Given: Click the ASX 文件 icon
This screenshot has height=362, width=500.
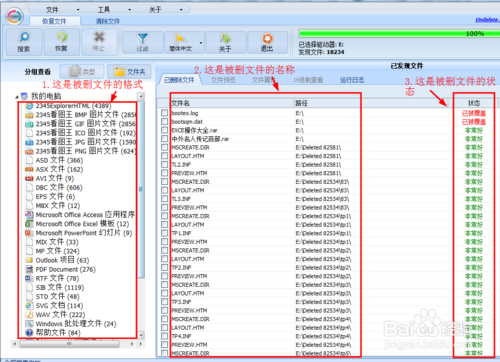Looking at the screenshot, I should (30, 169).
